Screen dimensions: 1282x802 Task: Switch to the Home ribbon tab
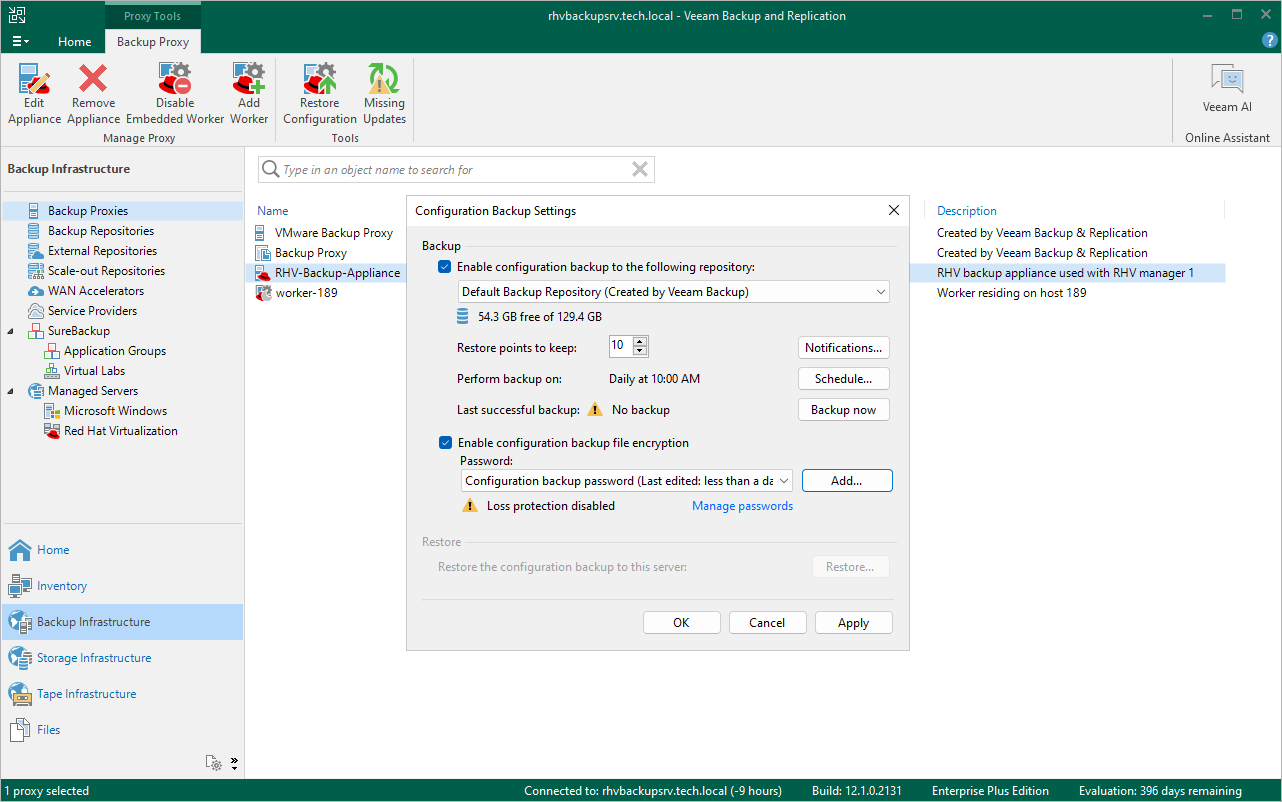[75, 42]
